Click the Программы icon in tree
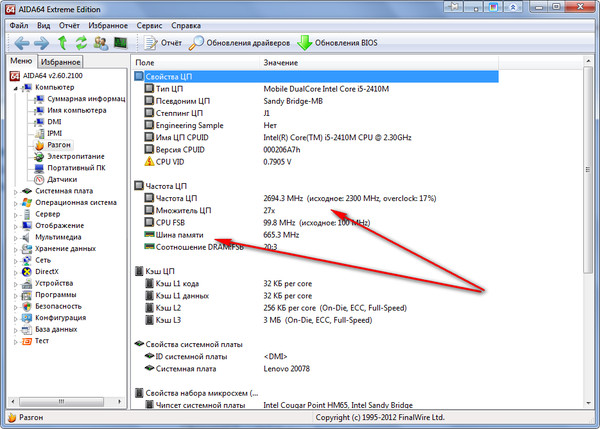Image resolution: width=600 pixels, height=429 pixels. [27, 295]
